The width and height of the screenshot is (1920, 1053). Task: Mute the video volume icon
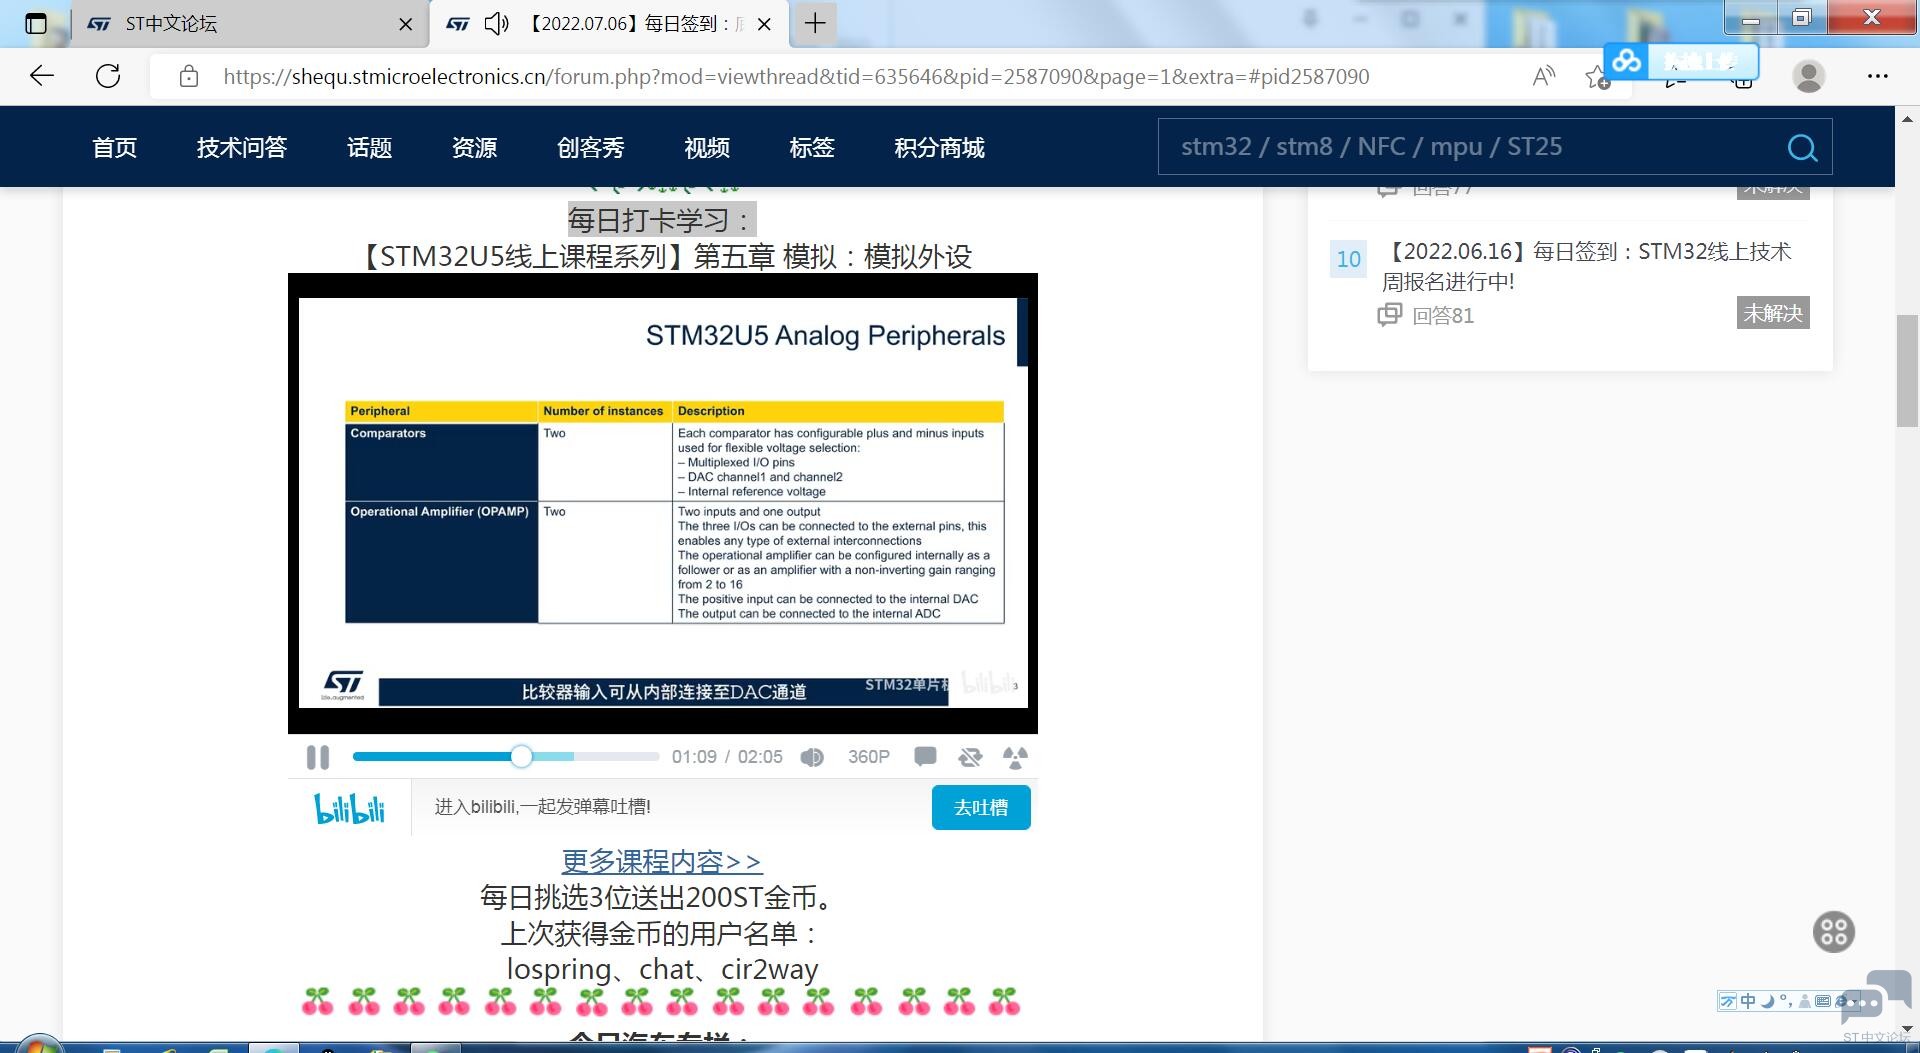click(812, 757)
